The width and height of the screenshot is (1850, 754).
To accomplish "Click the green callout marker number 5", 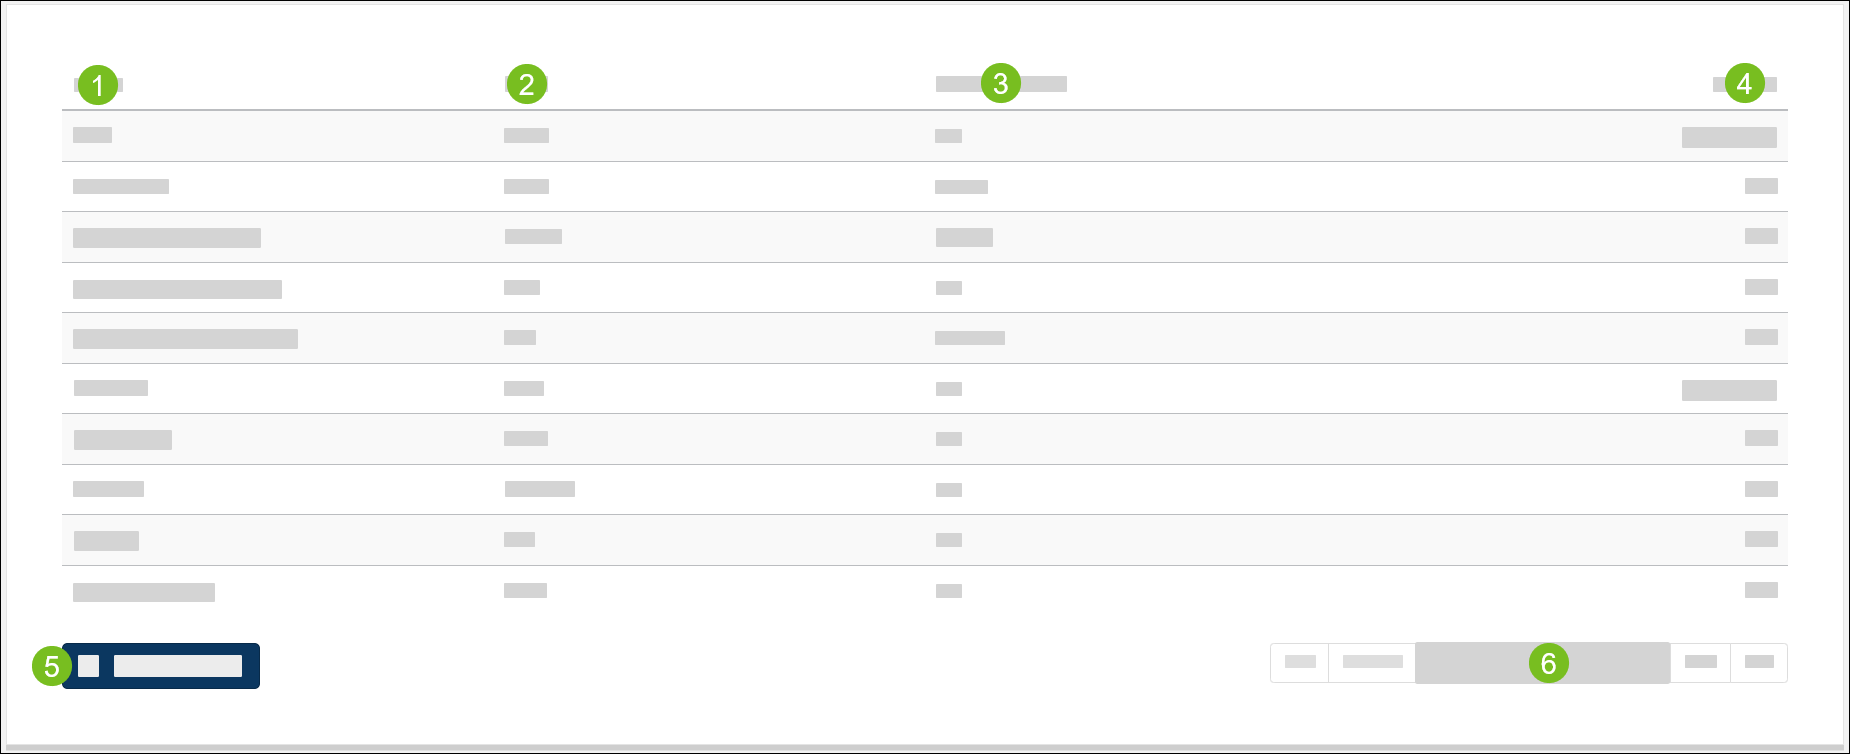I will coord(51,666).
